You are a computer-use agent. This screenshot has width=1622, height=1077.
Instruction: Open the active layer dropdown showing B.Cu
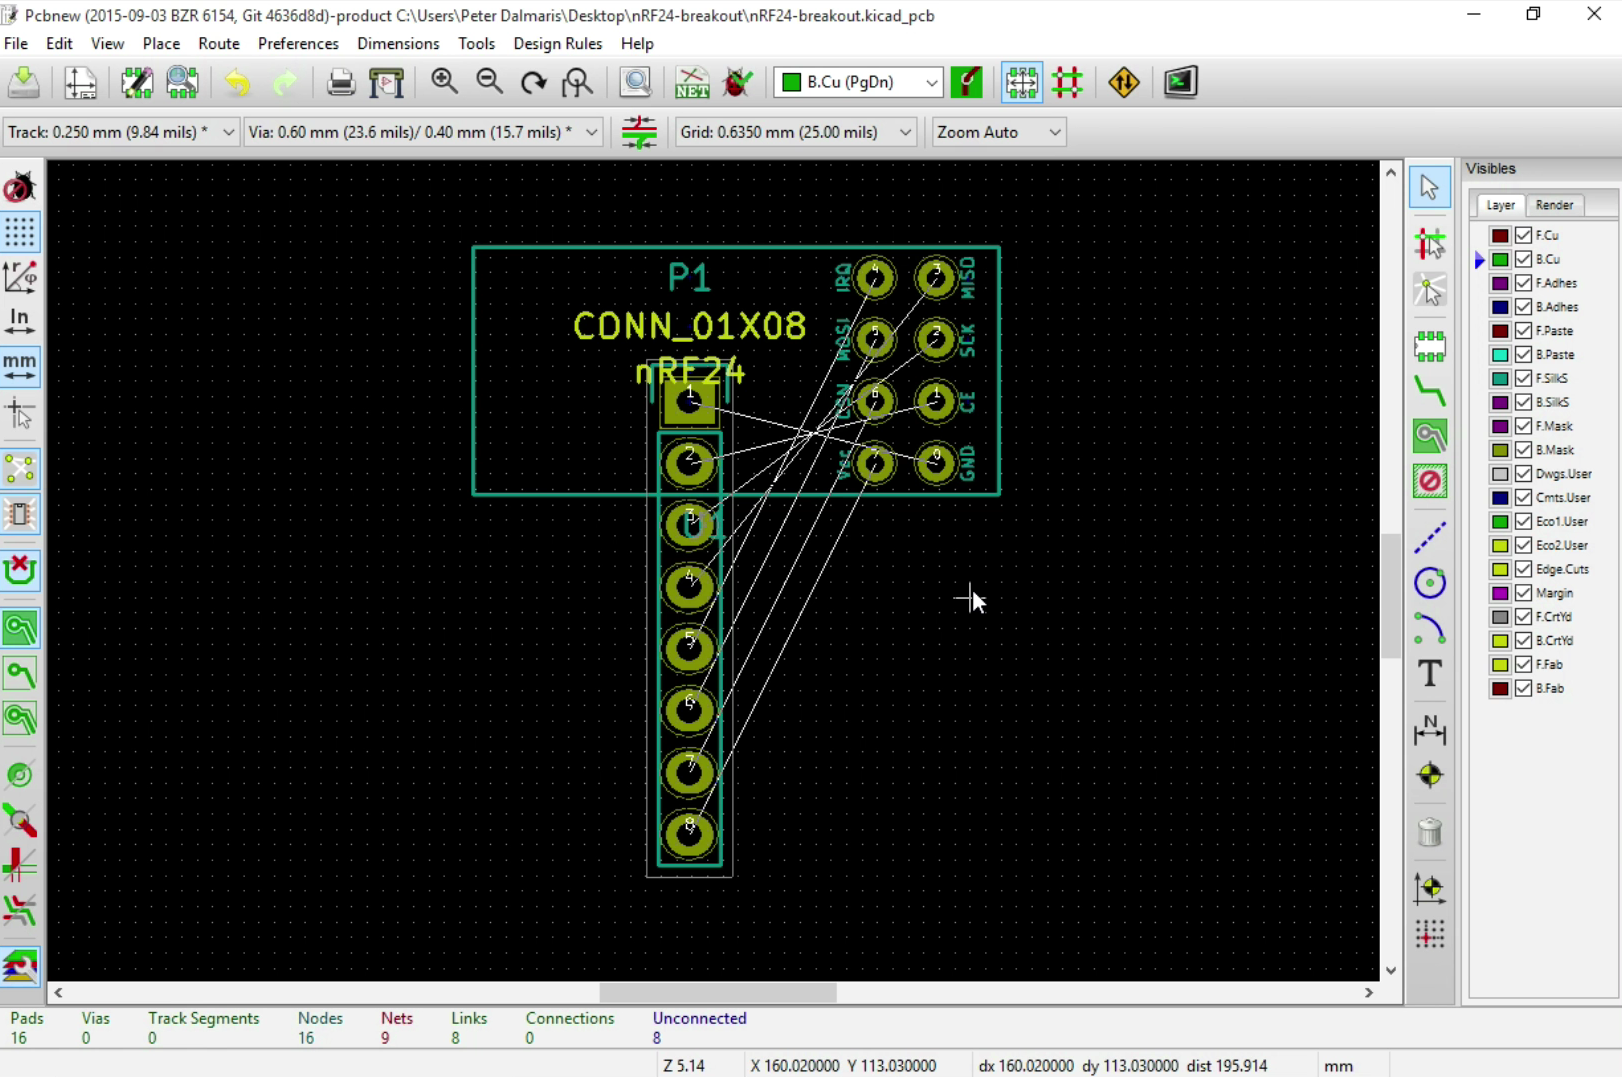click(930, 82)
